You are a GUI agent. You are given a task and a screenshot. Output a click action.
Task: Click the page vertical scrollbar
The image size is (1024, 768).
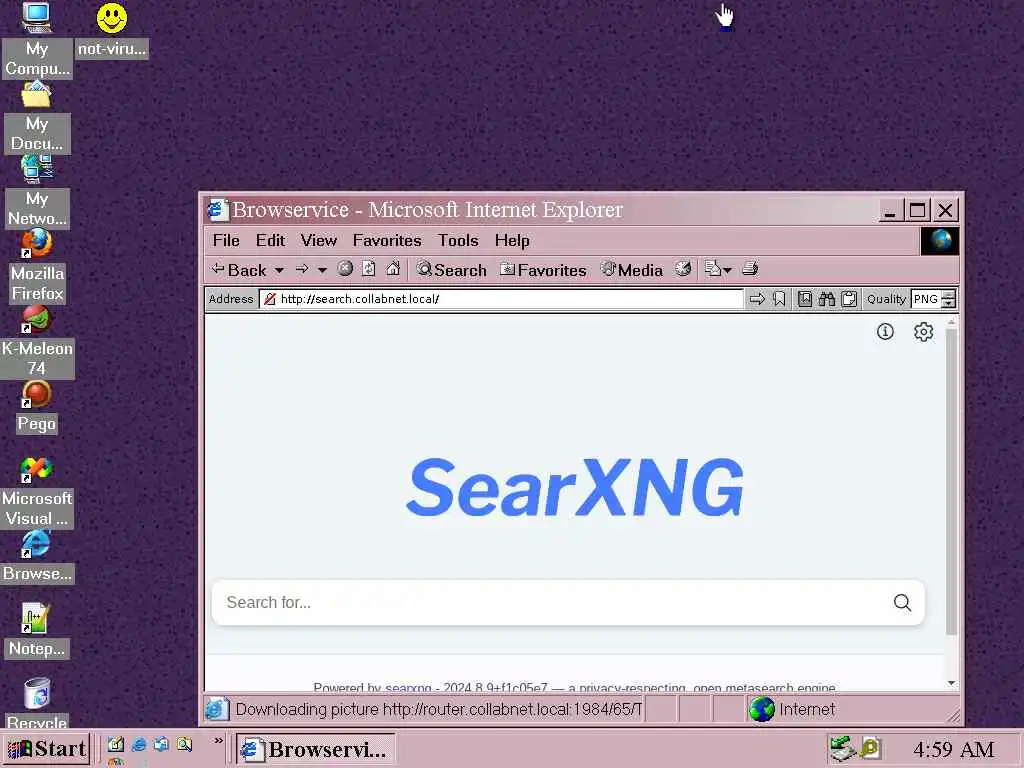(951, 483)
